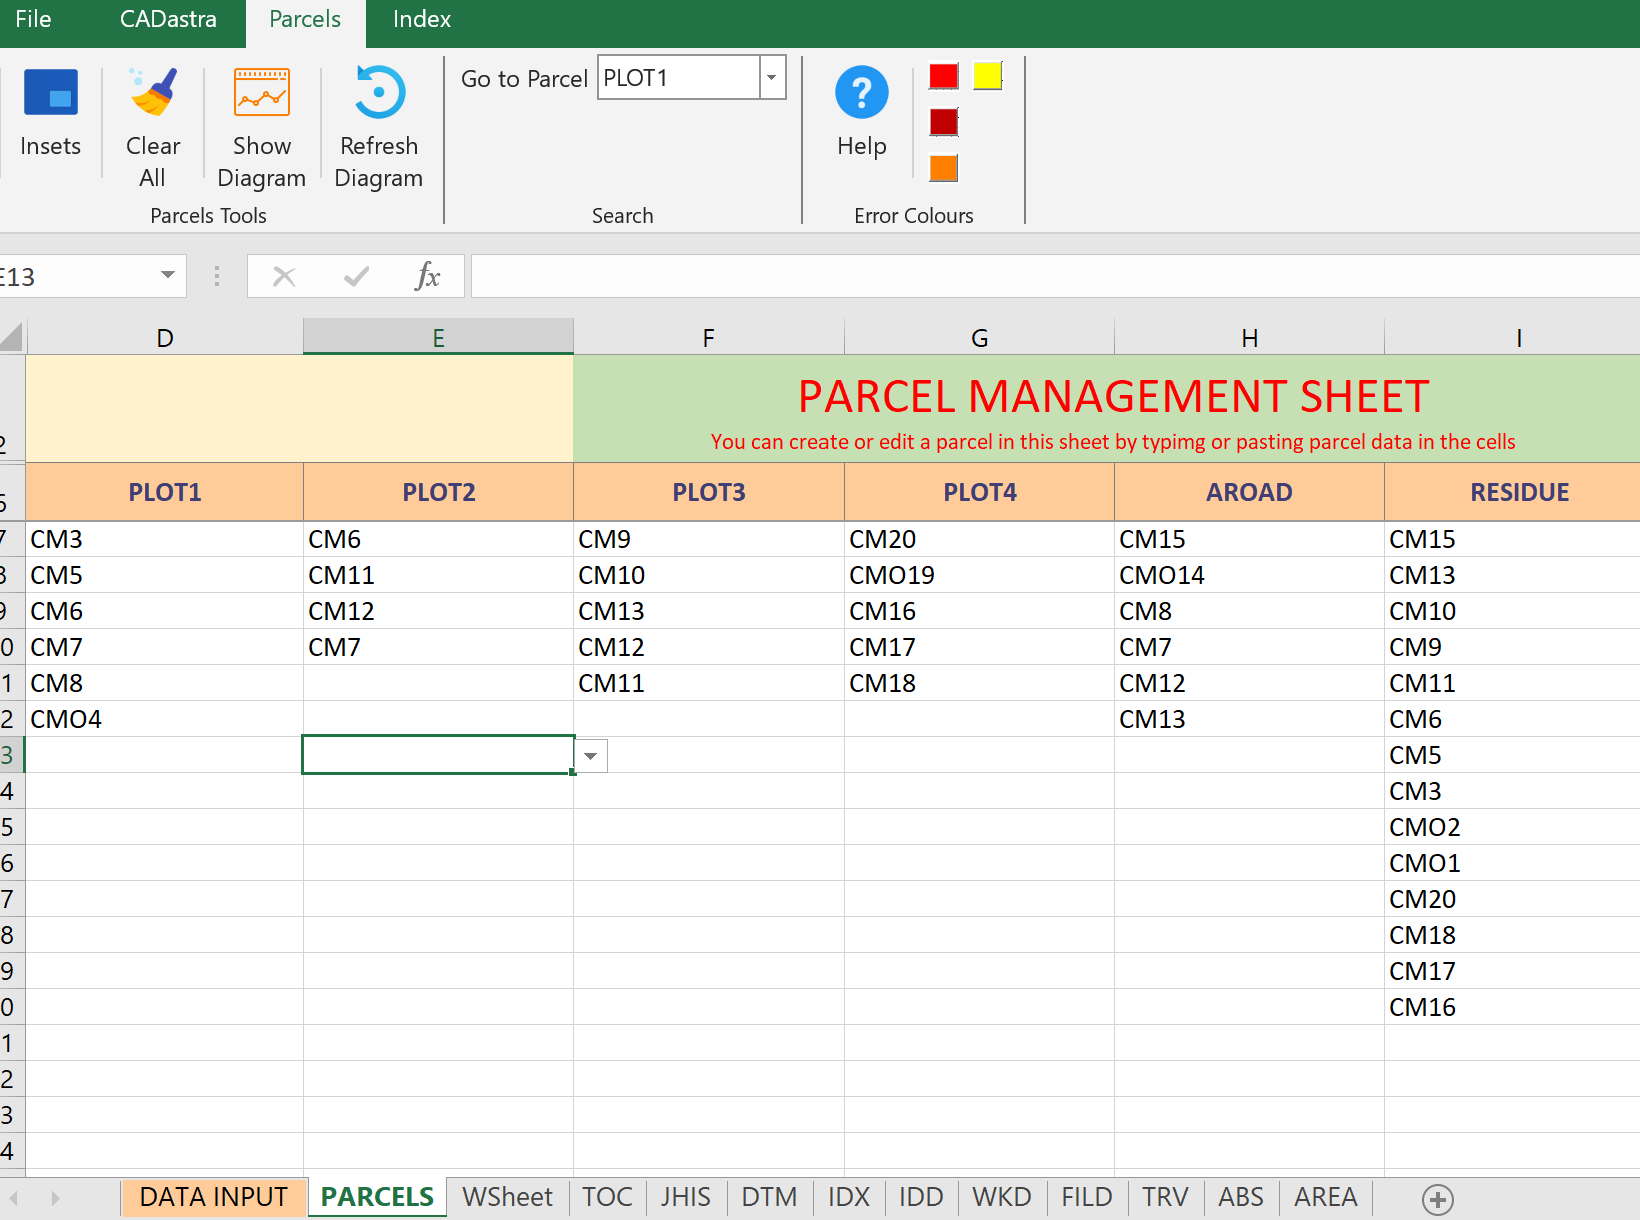Open the Index ribbon tab

click(421, 20)
